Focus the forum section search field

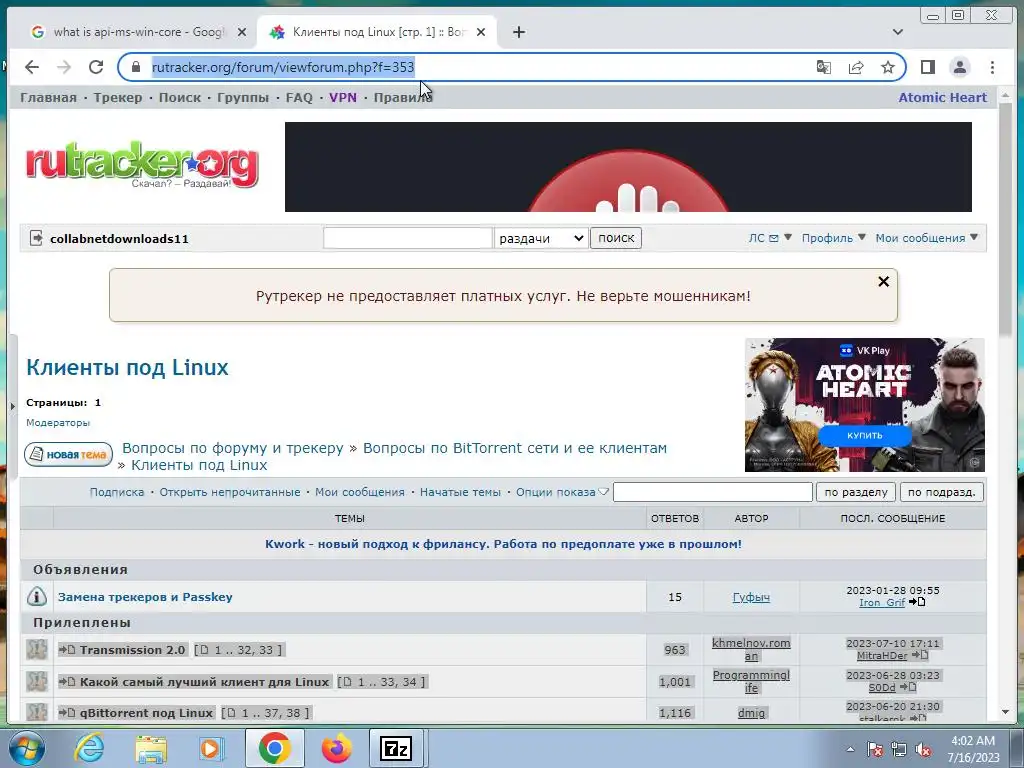click(x=712, y=492)
